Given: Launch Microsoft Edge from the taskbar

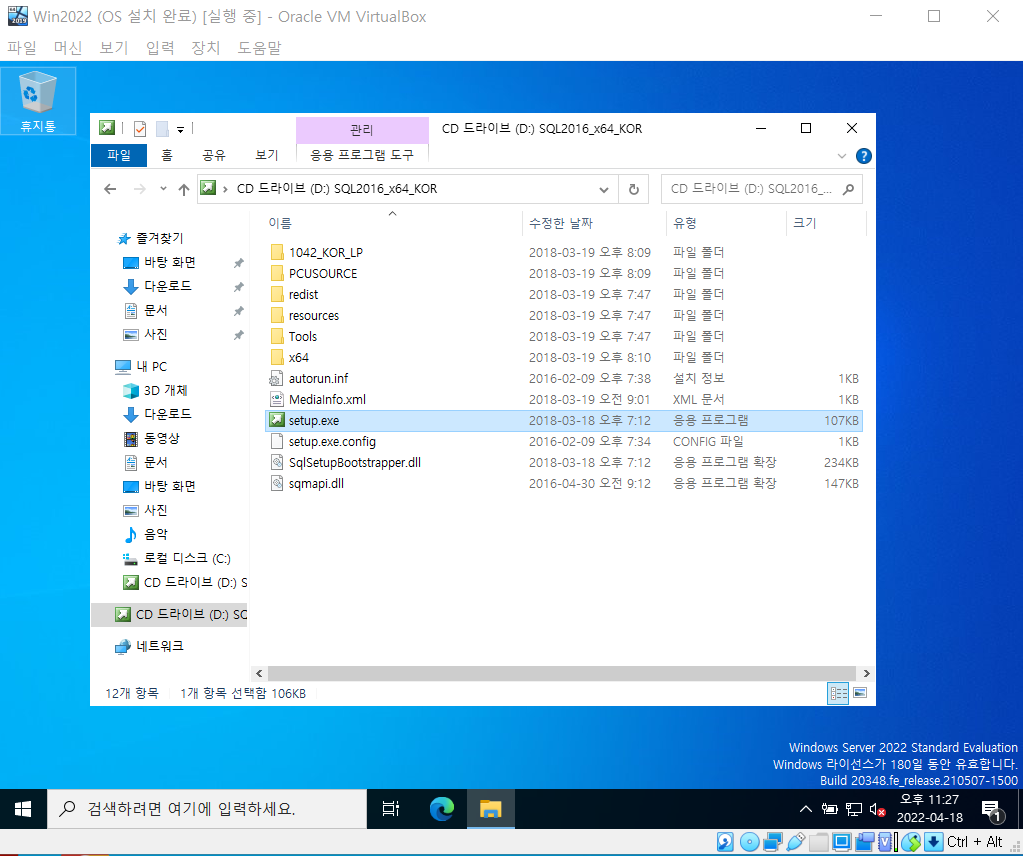Looking at the screenshot, I should coord(442,810).
